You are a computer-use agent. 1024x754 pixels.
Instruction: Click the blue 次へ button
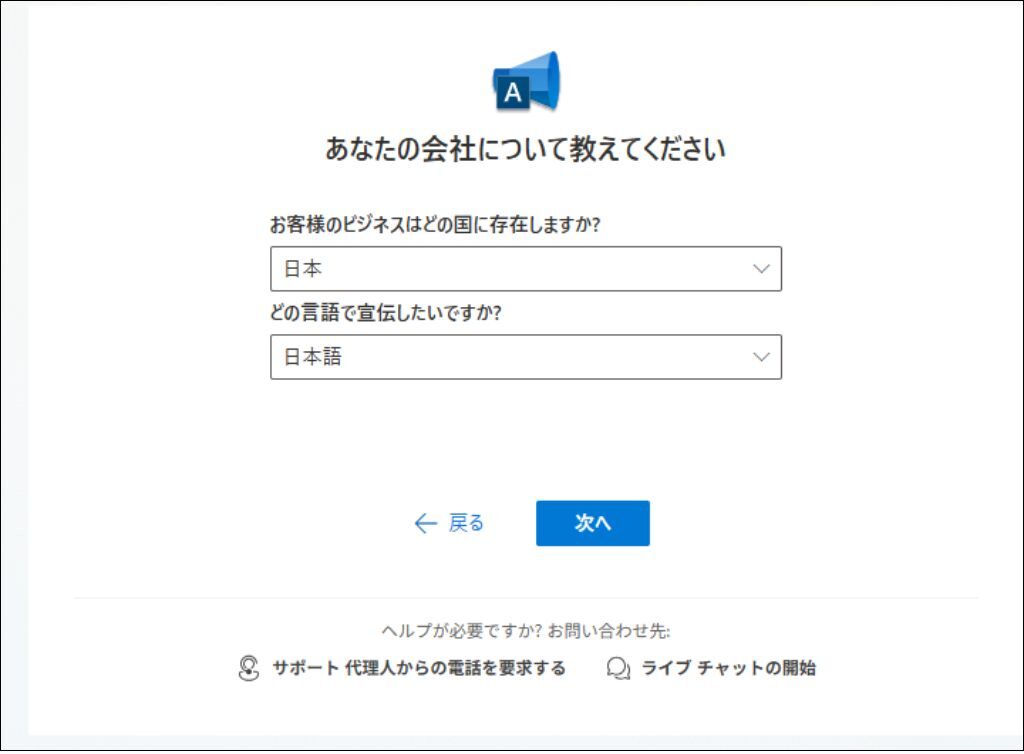pos(592,523)
